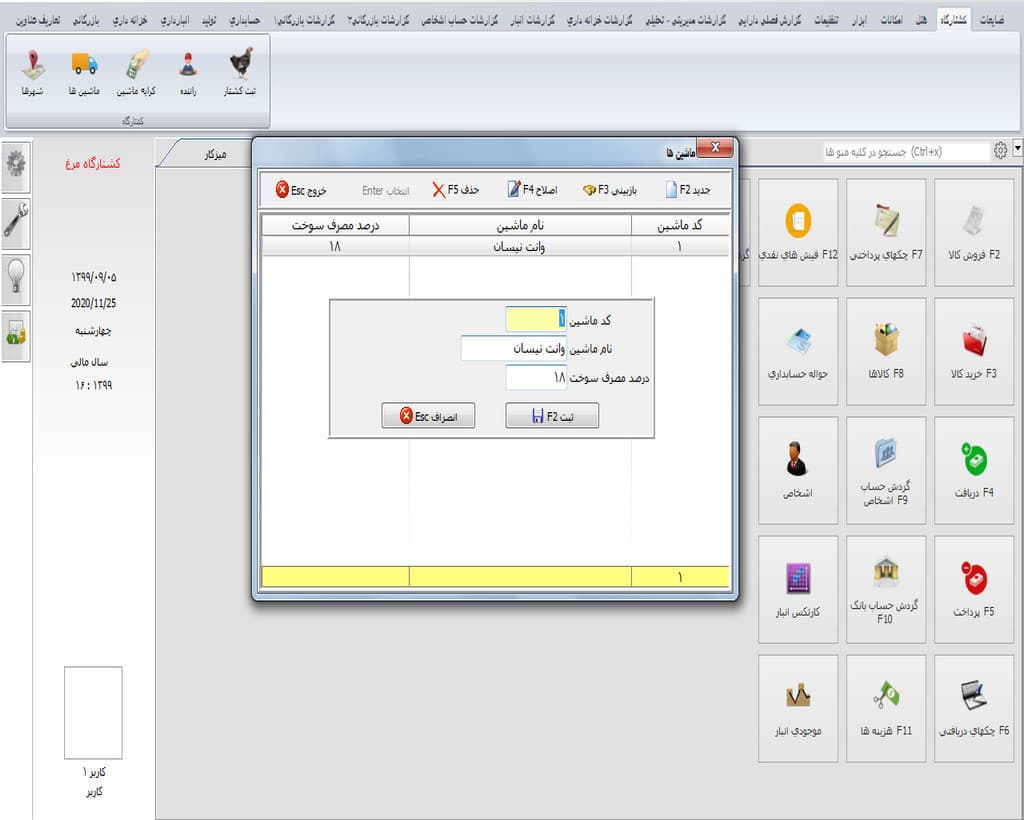Open the ضایعات menu tab
The height and width of the screenshot is (820, 1024).
pyautogui.click(x=991, y=20)
